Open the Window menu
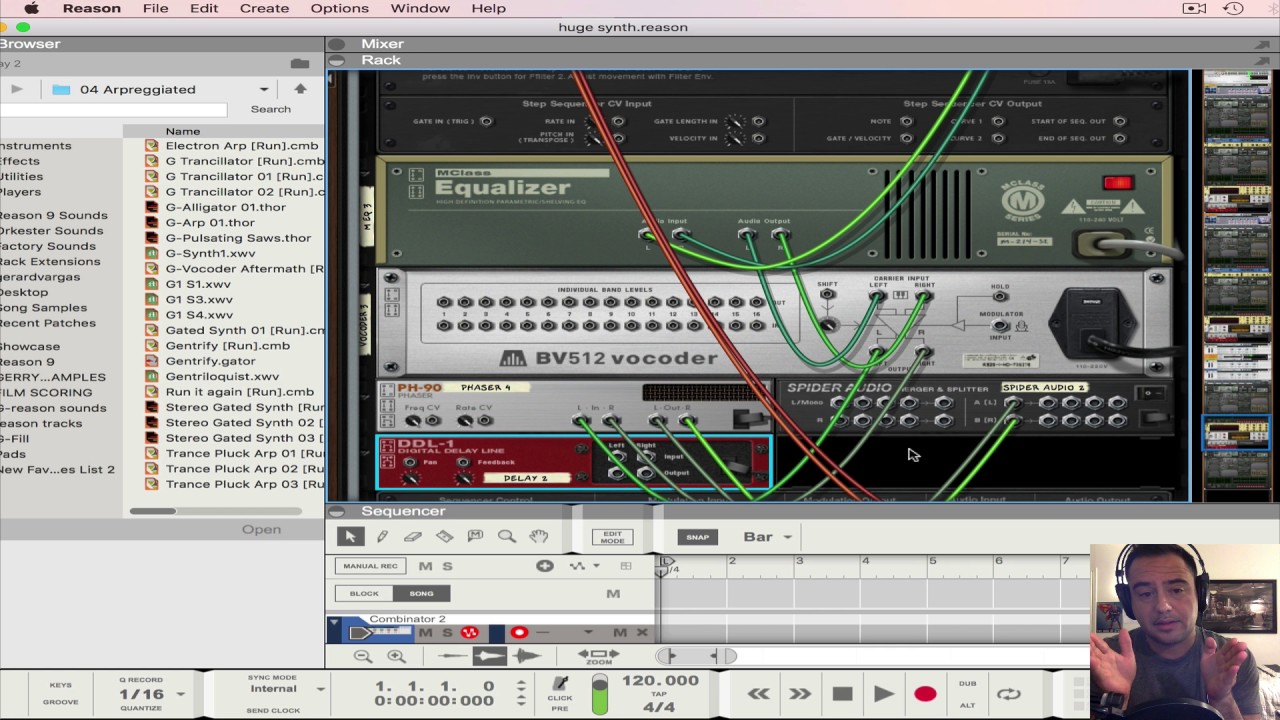This screenshot has width=1280, height=720. pyautogui.click(x=420, y=8)
